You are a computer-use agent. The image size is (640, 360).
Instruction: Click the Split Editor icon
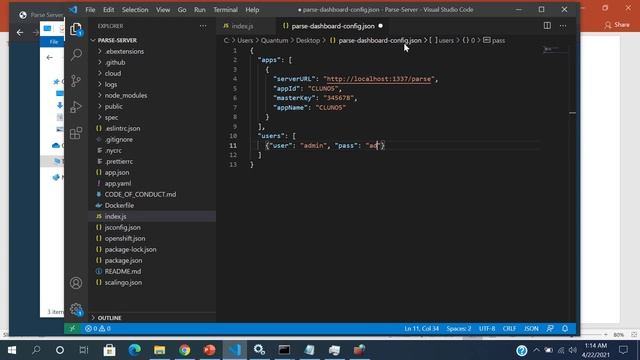547,26
